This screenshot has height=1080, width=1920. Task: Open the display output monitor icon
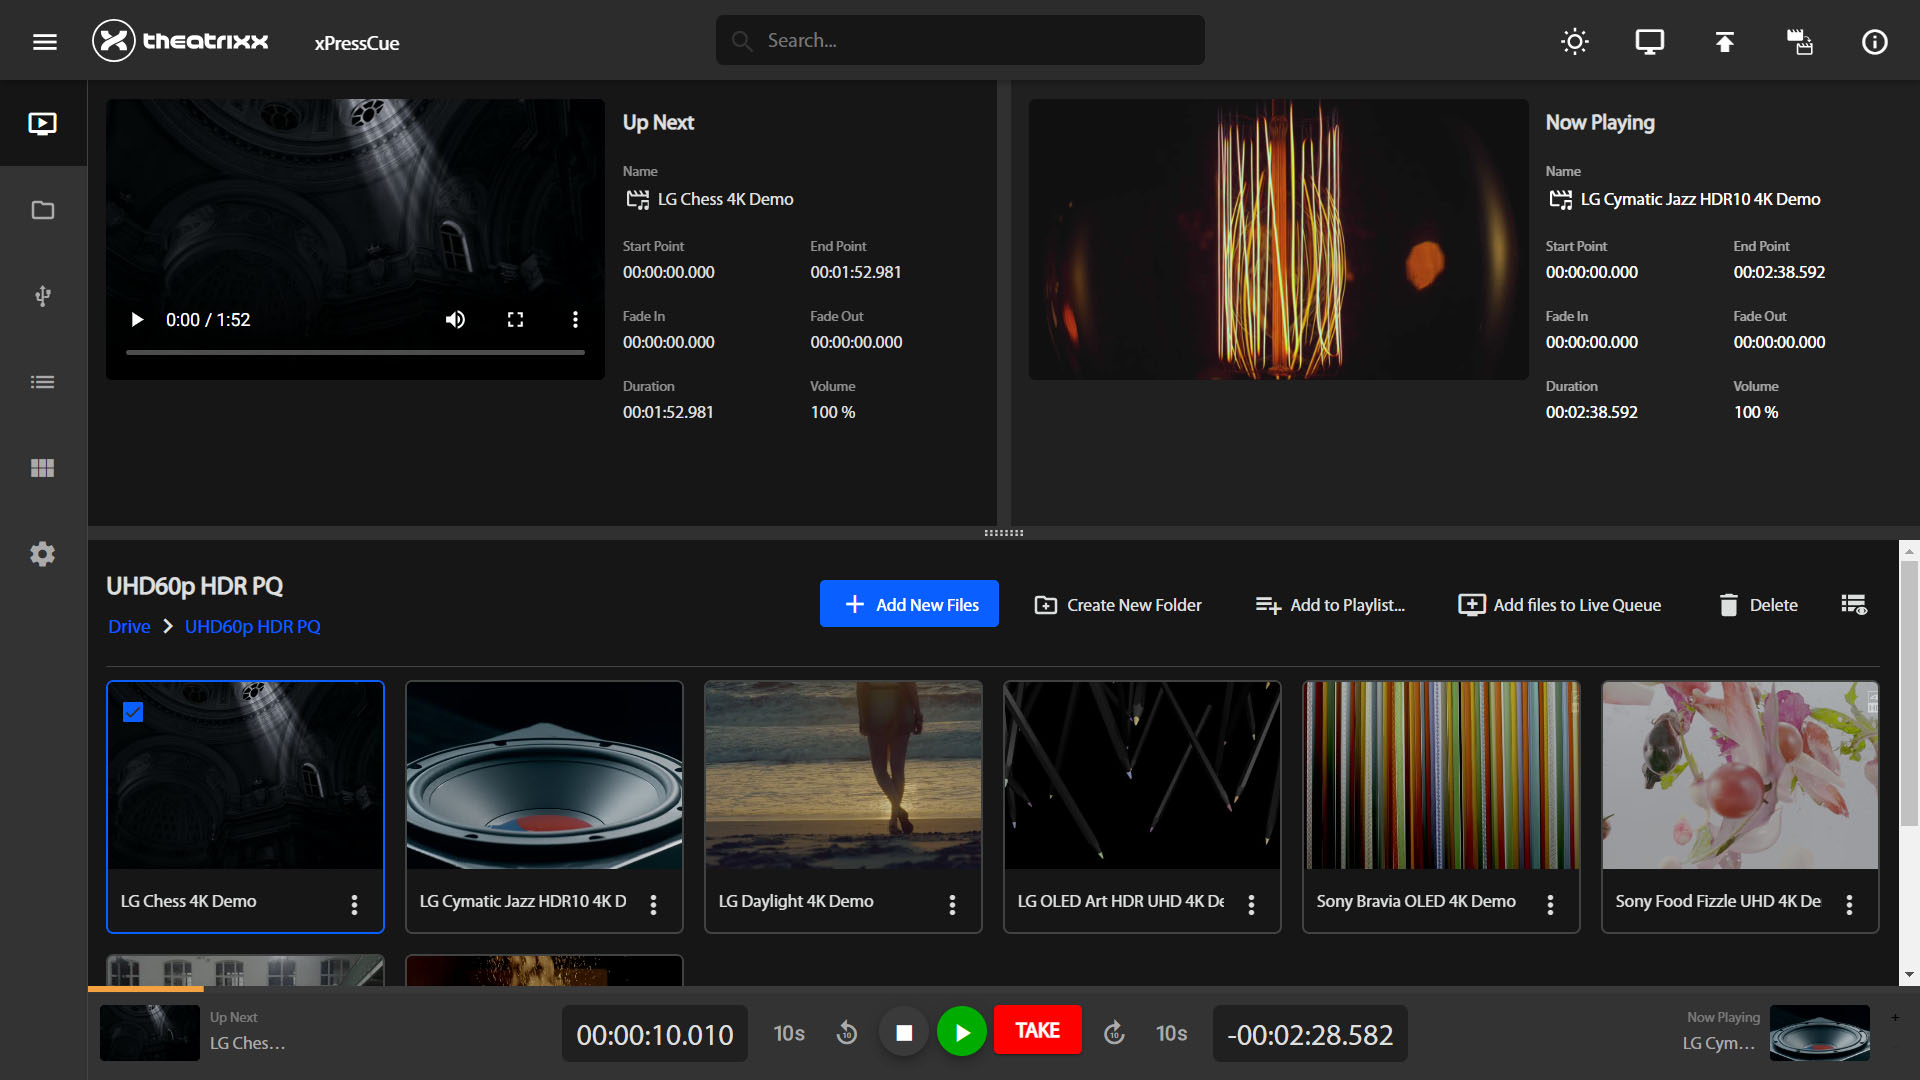1650,41
